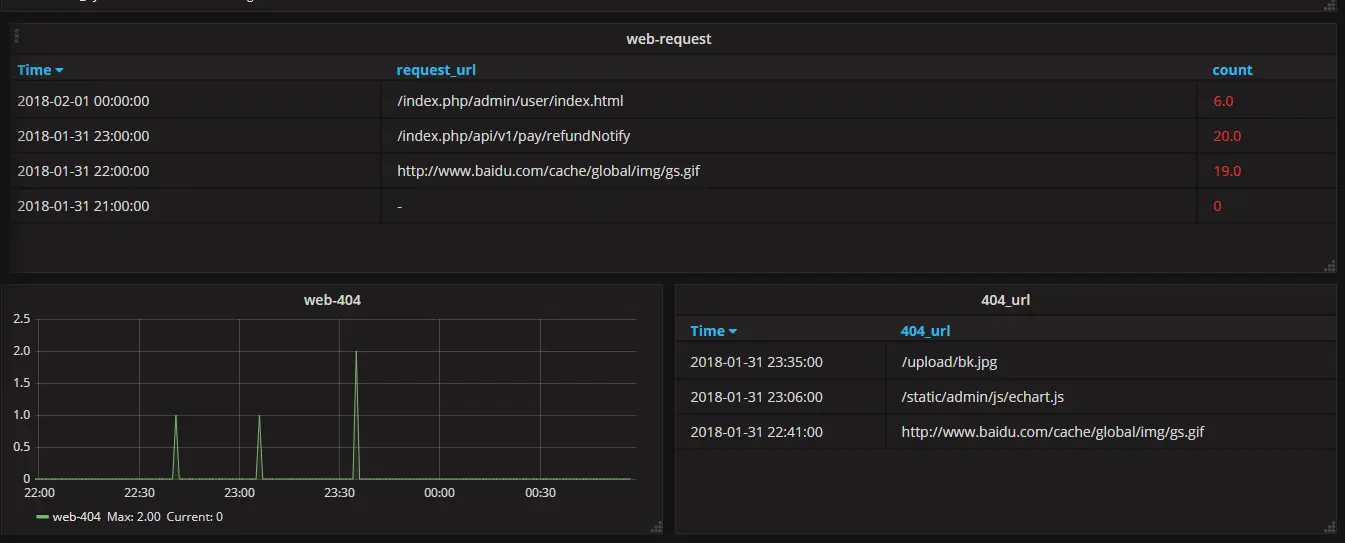Click the green web-404 legend color line
This screenshot has height=543, width=1345.
point(42,517)
